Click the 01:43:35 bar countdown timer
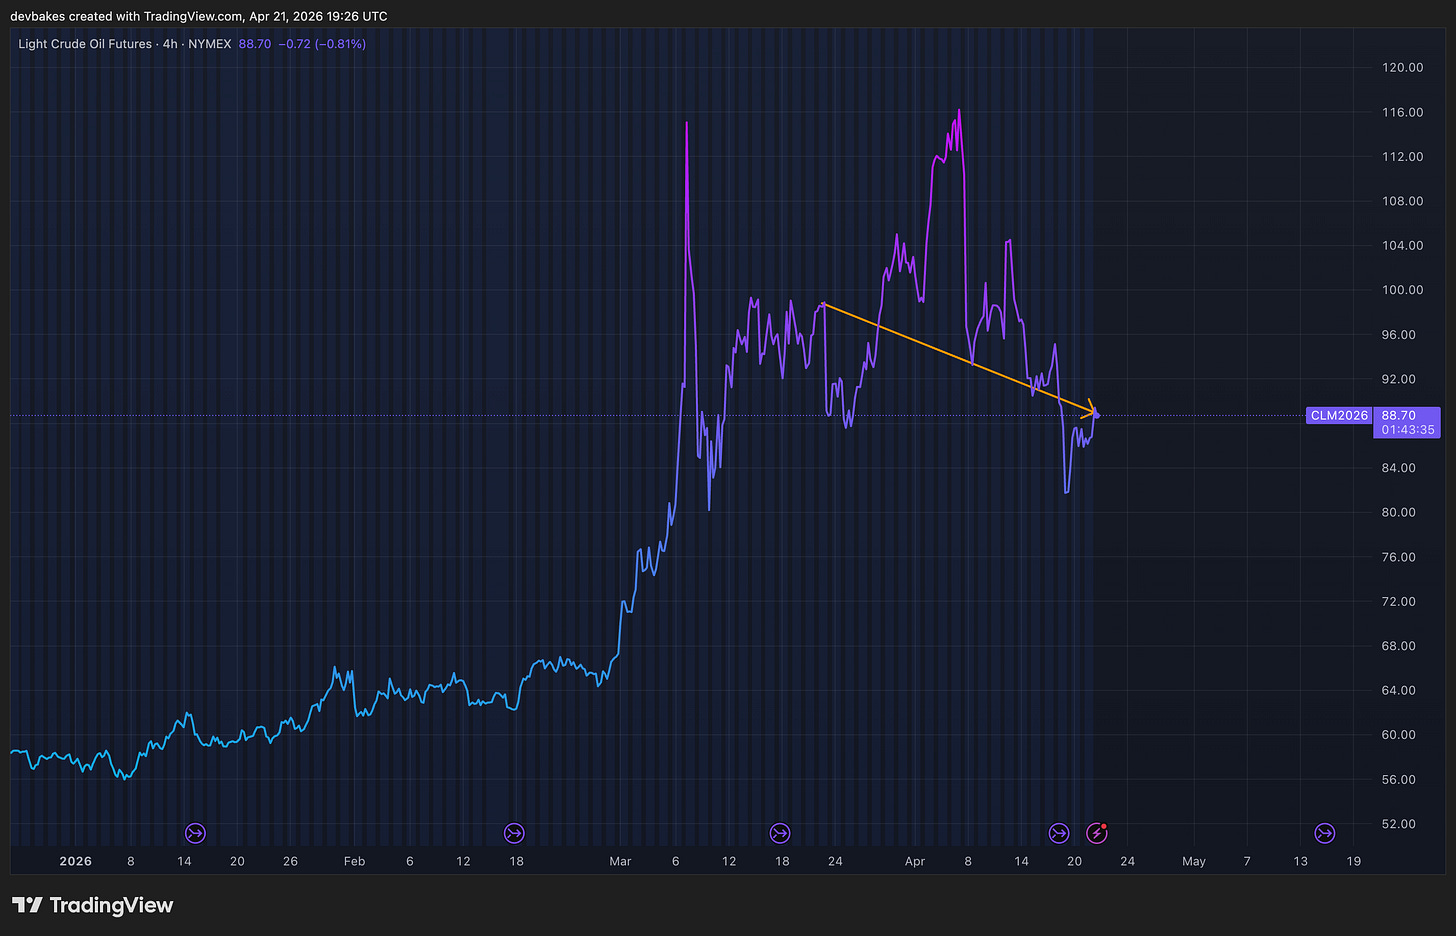 tap(1408, 430)
